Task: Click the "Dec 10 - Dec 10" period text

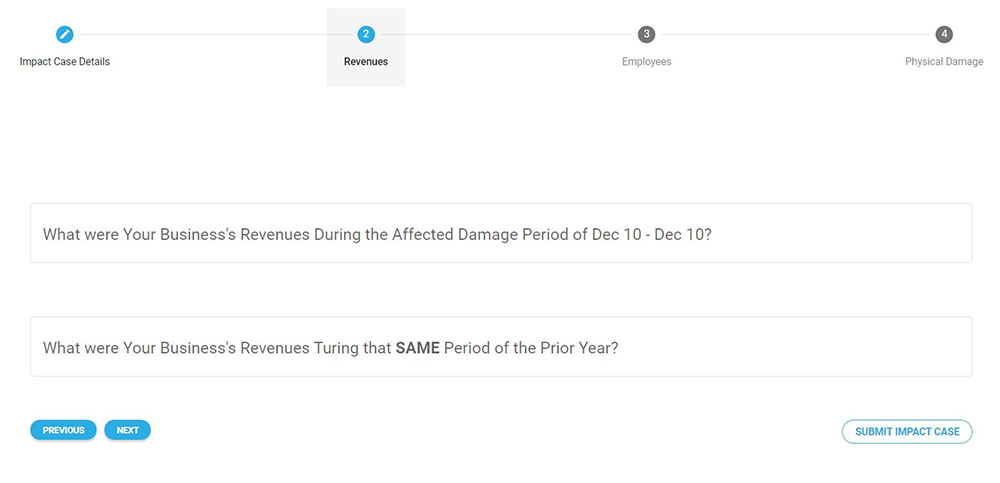Action: [651, 235]
